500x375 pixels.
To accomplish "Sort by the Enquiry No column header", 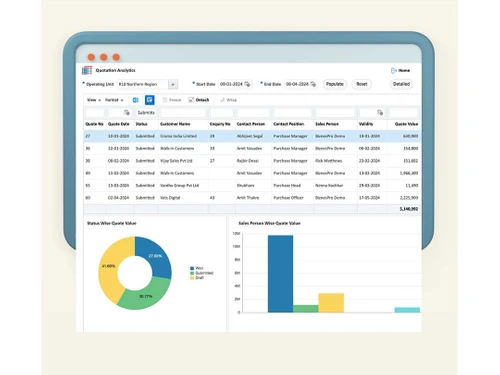I will click(x=220, y=124).
